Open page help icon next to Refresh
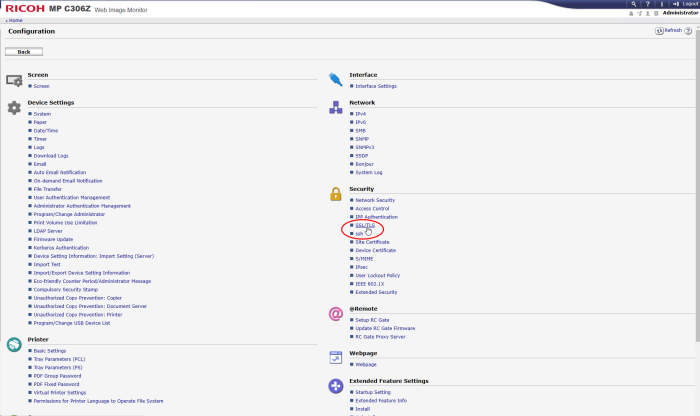The height and width of the screenshot is (416, 700). click(x=688, y=31)
